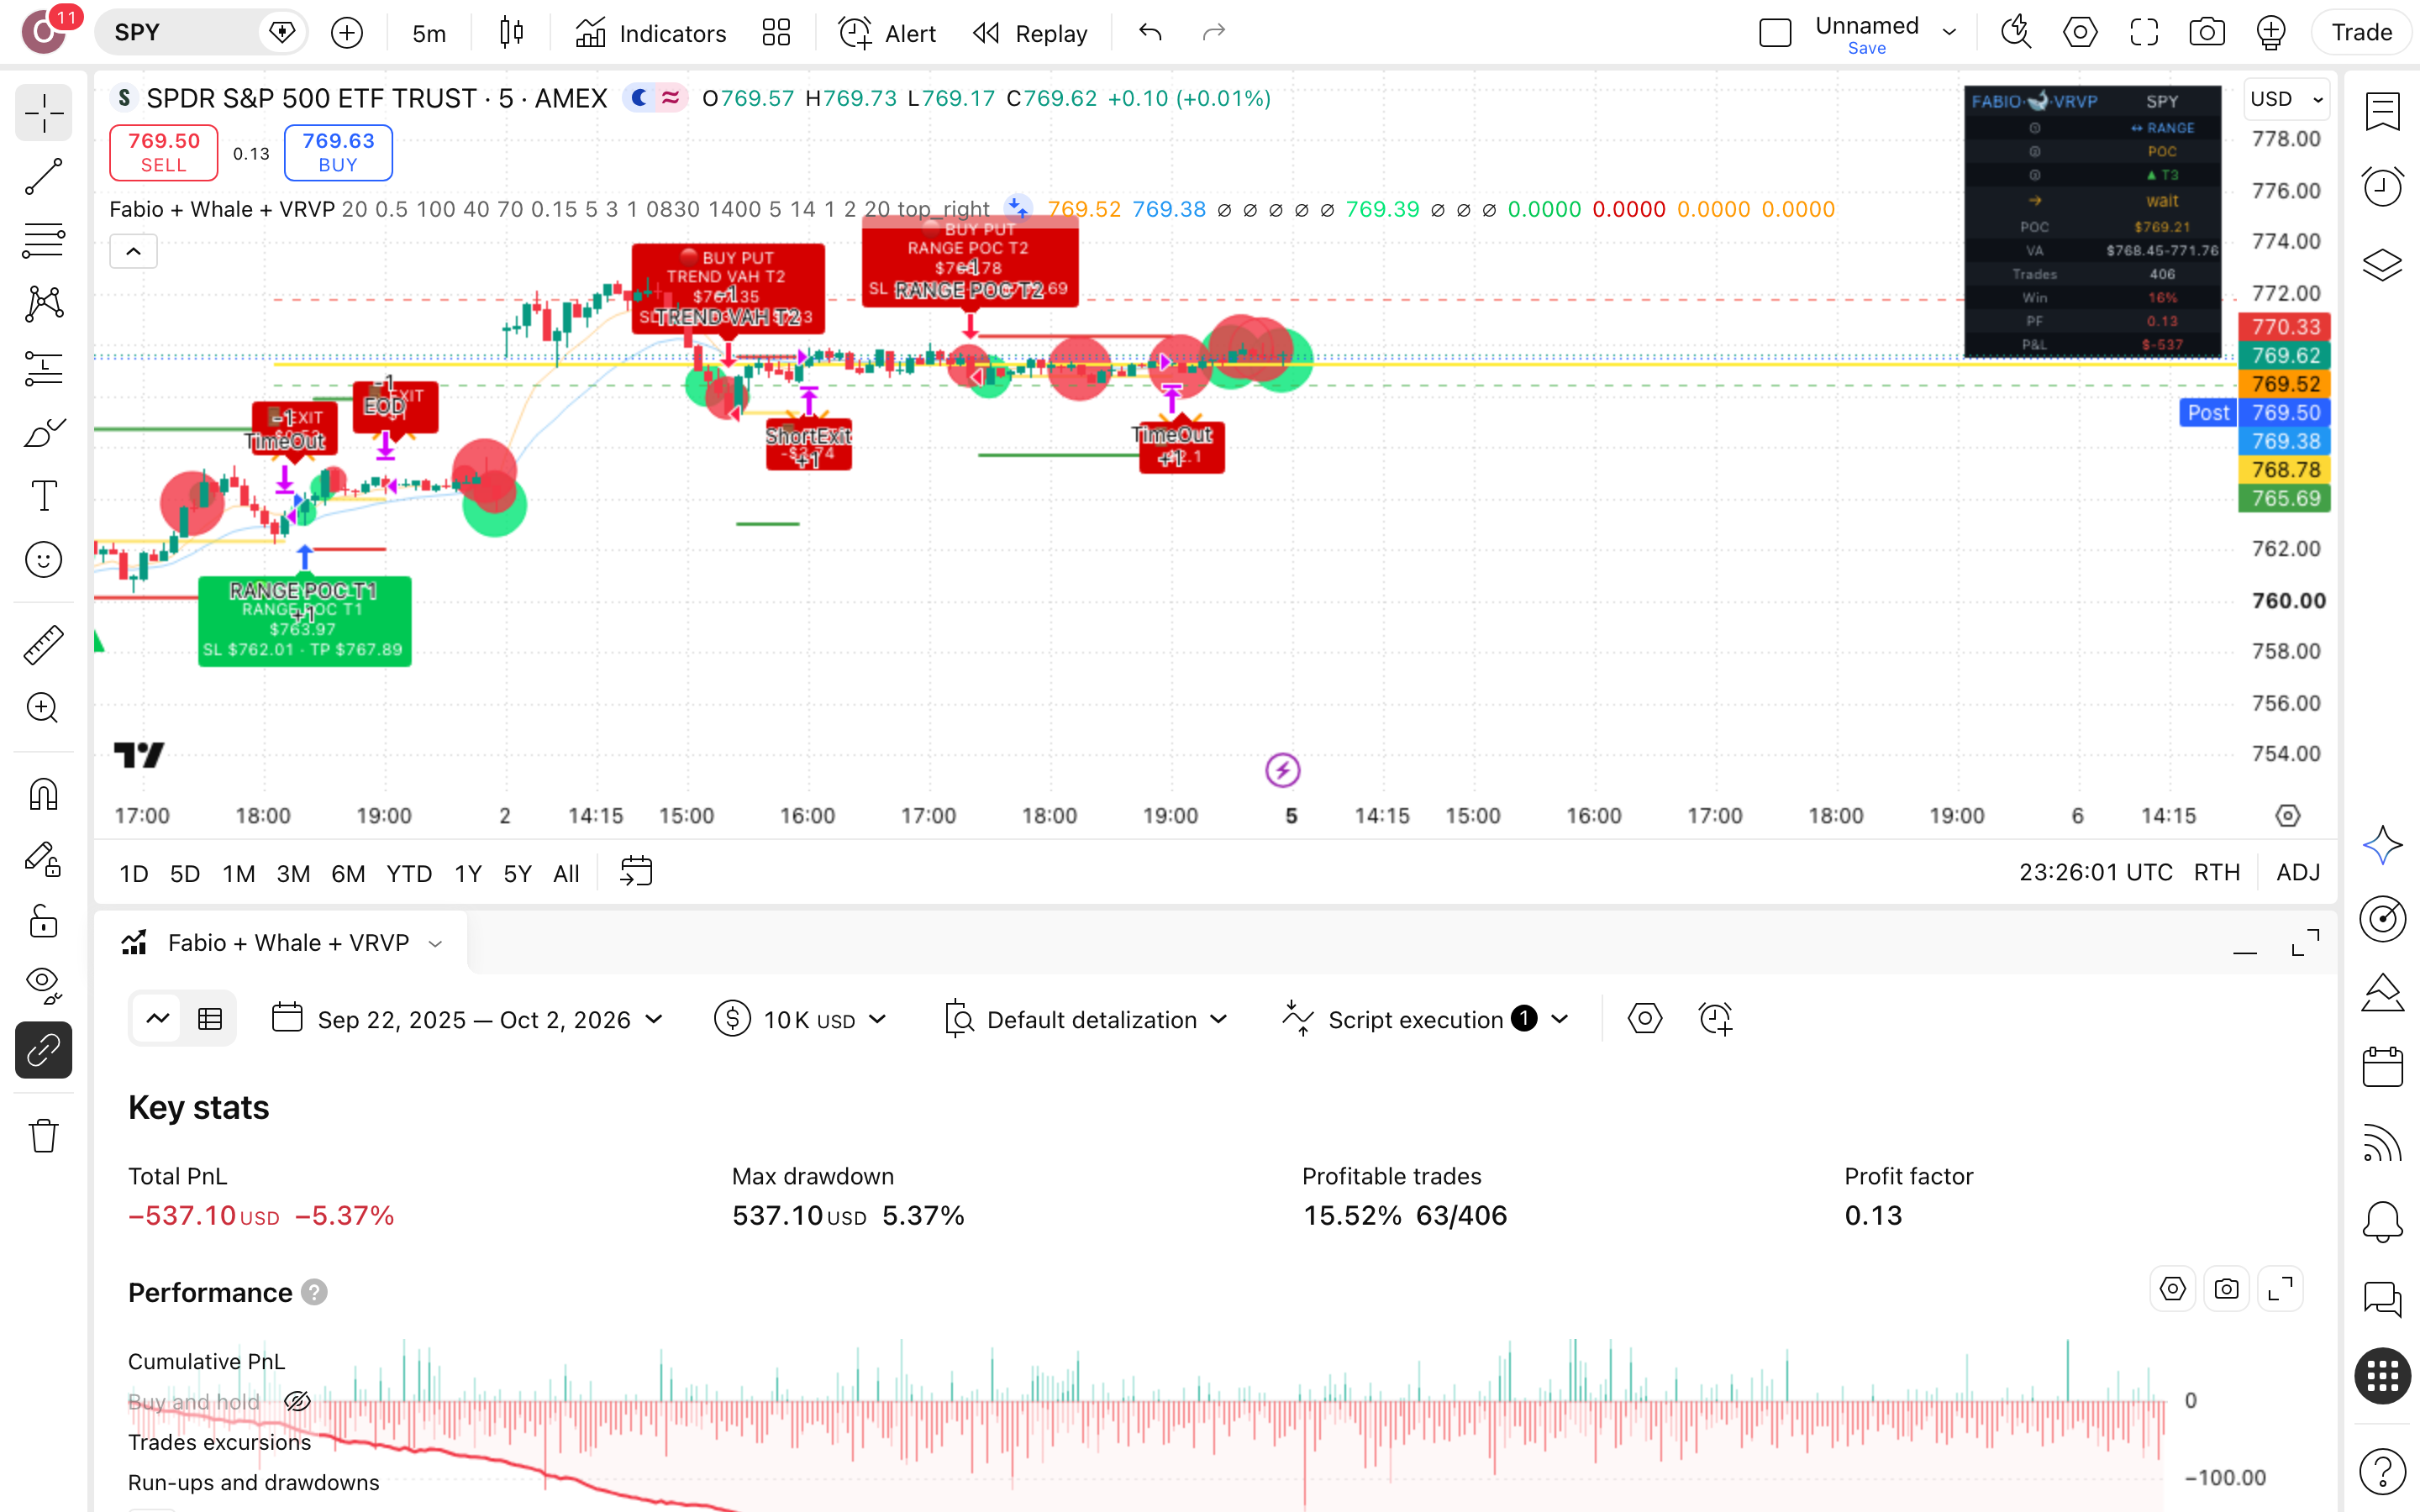Image resolution: width=2420 pixels, height=1512 pixels.
Task: Open the 10K USD capital dropdown
Action: pos(801,1019)
